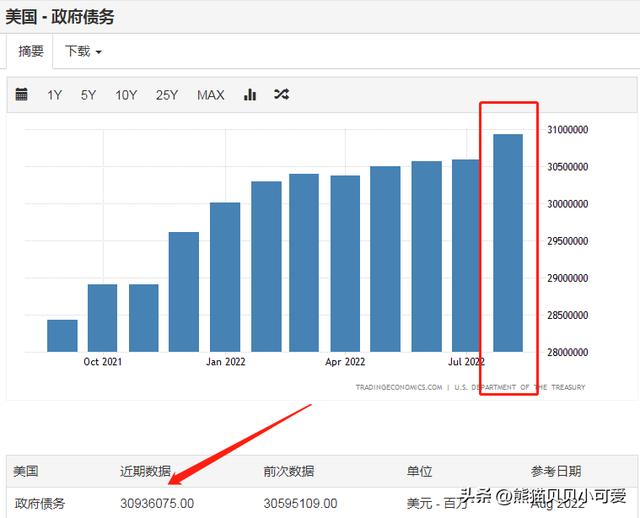Viewport: 640px width, 518px height.
Task: Click the tallest Aug 2022 bar
Action: point(508,243)
